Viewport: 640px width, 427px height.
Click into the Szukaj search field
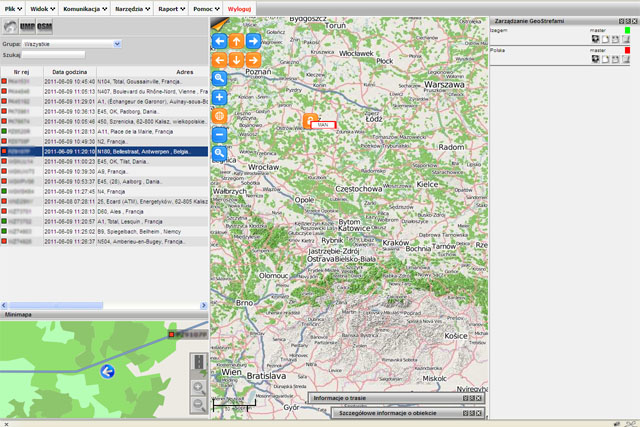click(x=53, y=55)
